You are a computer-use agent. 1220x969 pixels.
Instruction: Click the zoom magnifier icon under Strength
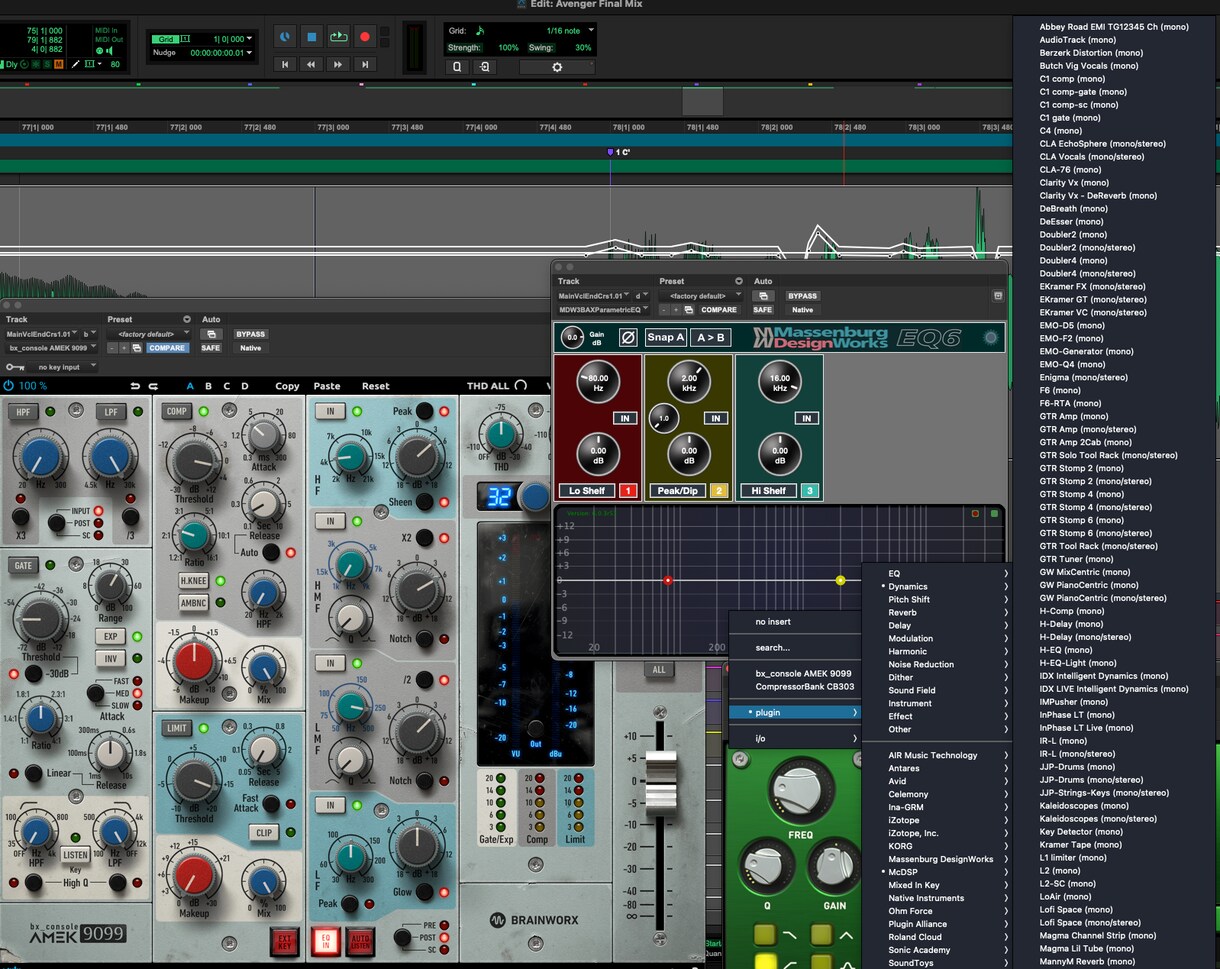click(x=458, y=67)
